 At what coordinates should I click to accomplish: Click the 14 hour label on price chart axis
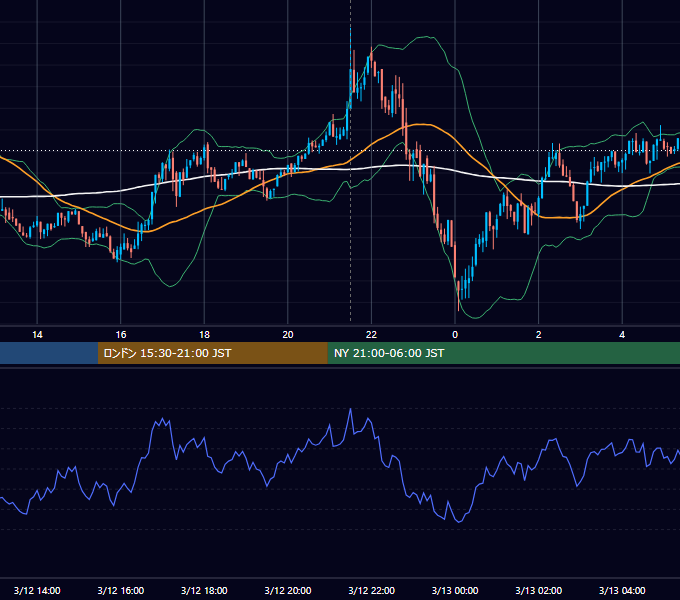click(37, 335)
